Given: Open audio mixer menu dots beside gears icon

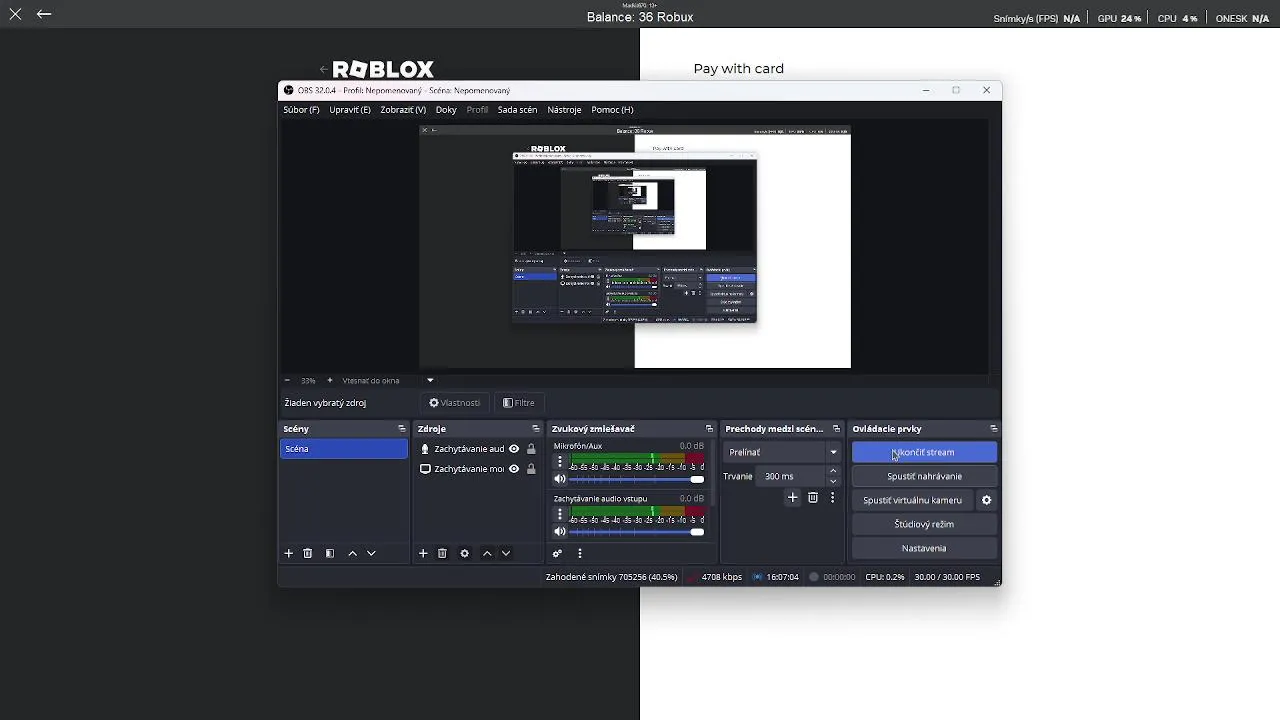Looking at the screenshot, I should (x=579, y=553).
